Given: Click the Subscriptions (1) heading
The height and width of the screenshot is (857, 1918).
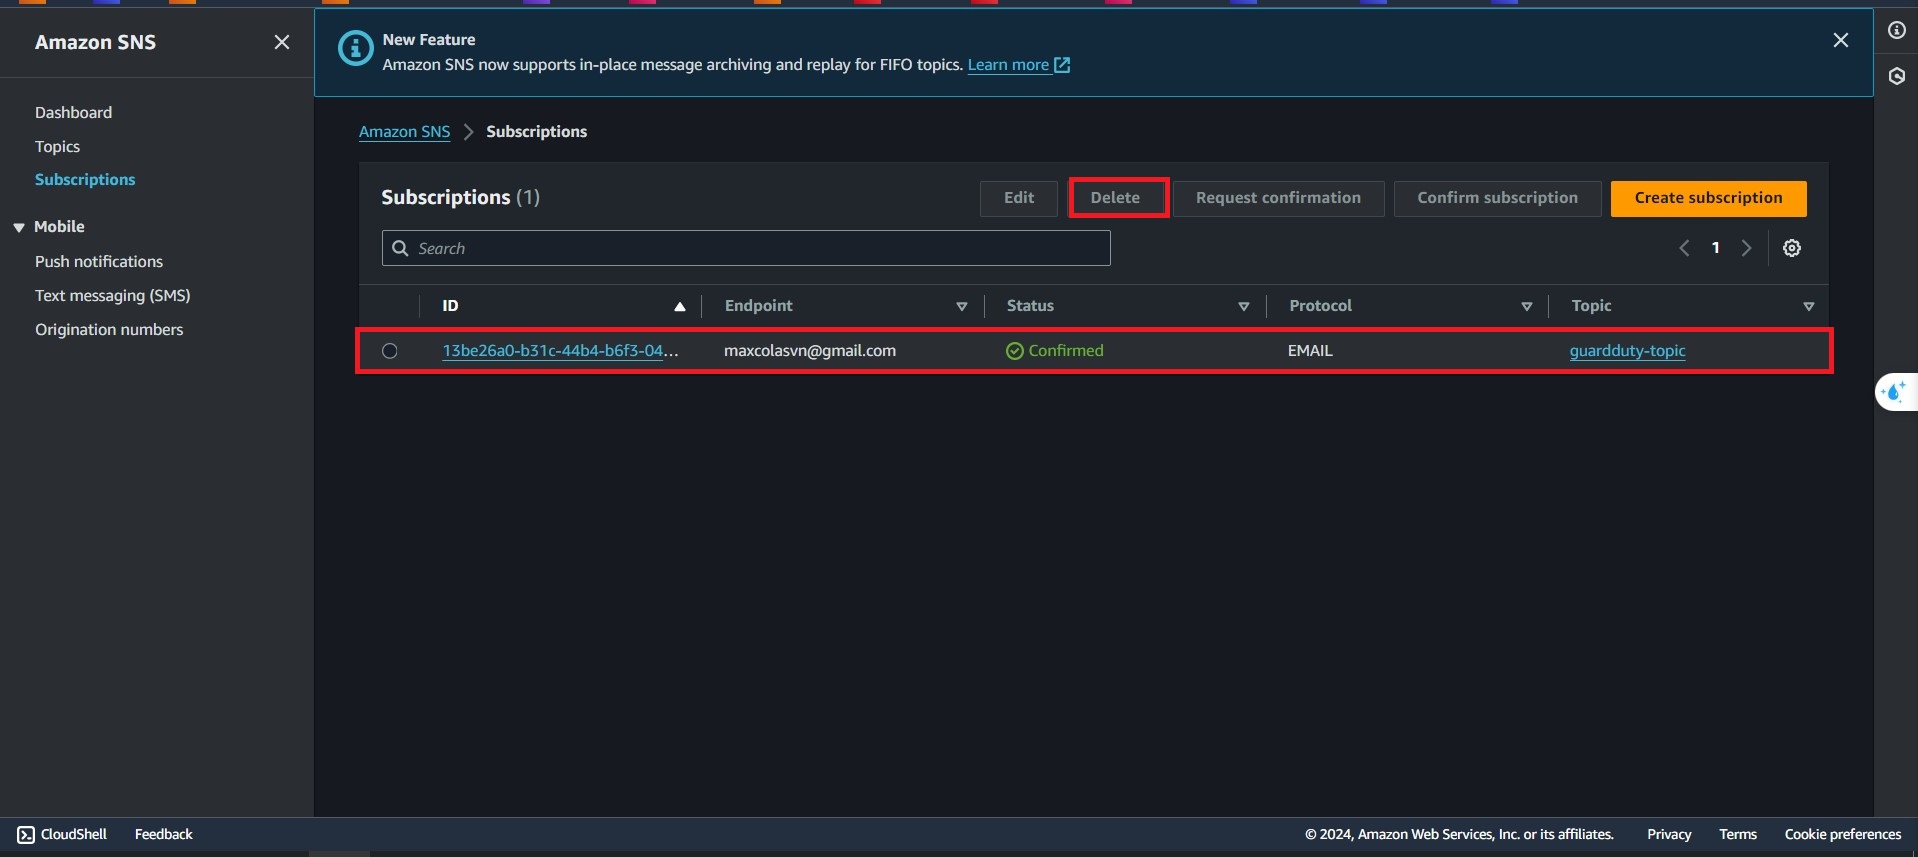Looking at the screenshot, I should point(460,197).
